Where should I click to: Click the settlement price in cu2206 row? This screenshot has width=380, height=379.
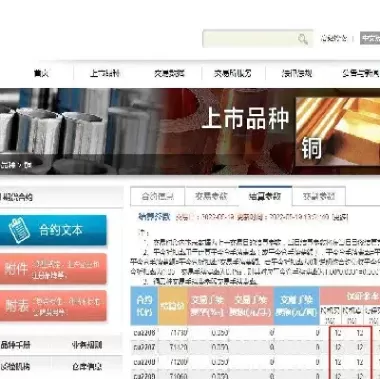[x=179, y=333]
